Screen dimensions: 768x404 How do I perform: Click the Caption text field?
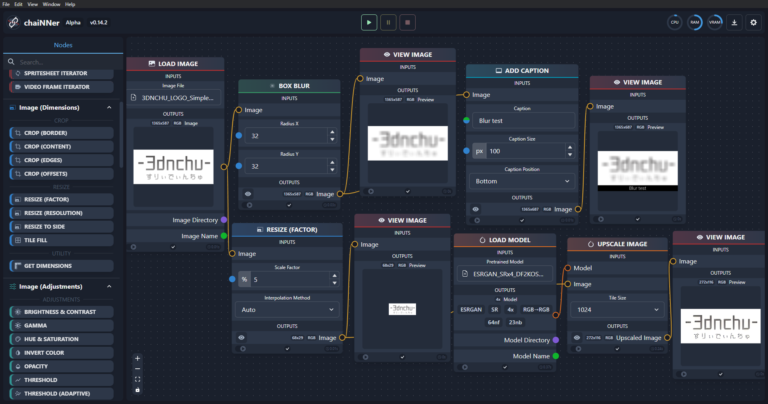click(523, 120)
